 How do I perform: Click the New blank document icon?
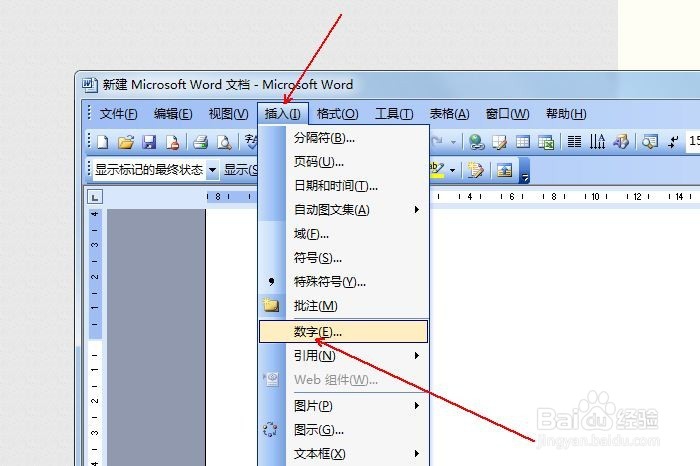pos(103,142)
